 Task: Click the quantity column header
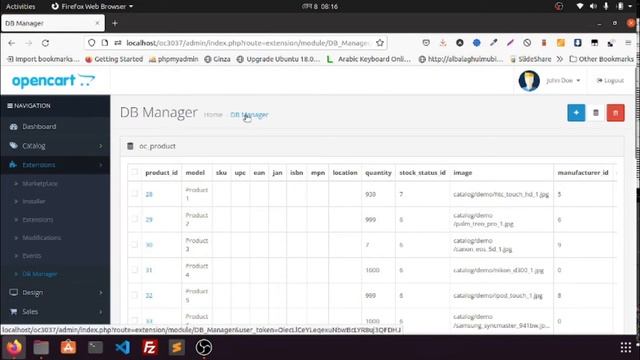(378, 173)
